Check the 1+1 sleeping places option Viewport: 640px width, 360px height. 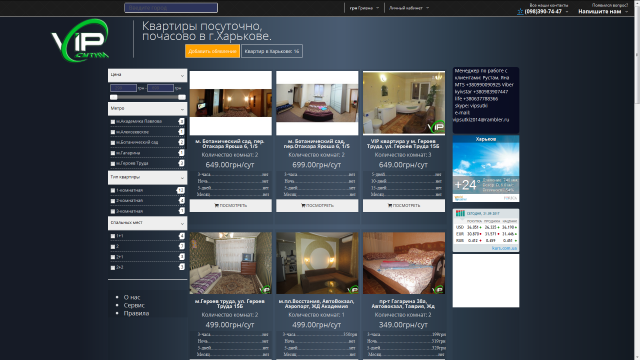[x=113, y=236]
